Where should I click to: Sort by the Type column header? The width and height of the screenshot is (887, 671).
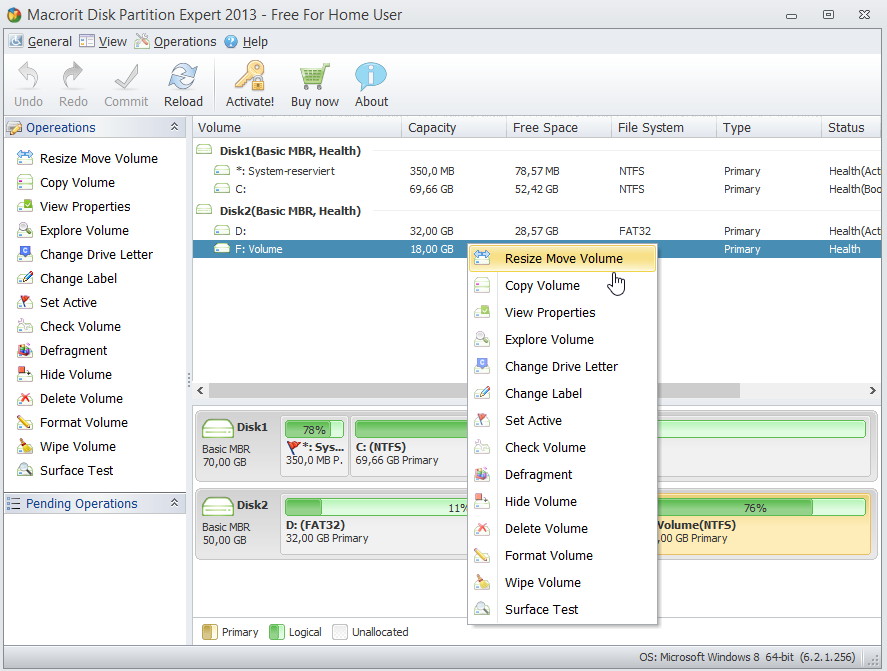click(x=769, y=128)
